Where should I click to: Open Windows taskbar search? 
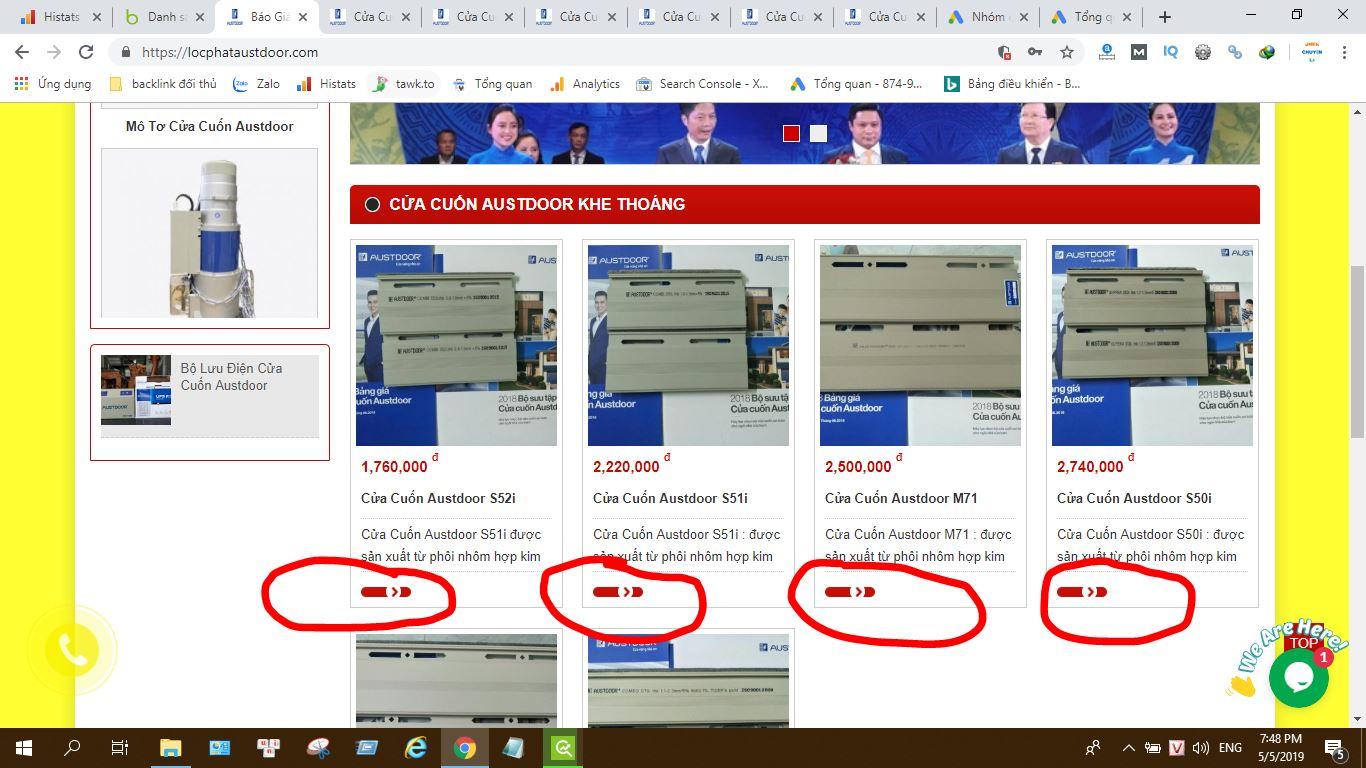click(72, 748)
